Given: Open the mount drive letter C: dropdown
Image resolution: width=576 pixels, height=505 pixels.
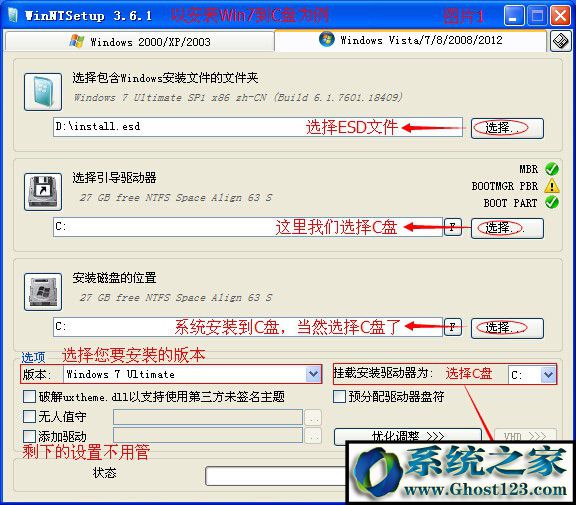Looking at the screenshot, I should tap(548, 375).
